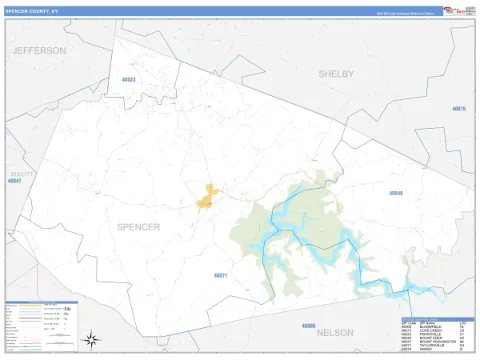Click the yellow line swatch in the legend
This screenshot has width=480, height=360.
(x=31, y=305)
